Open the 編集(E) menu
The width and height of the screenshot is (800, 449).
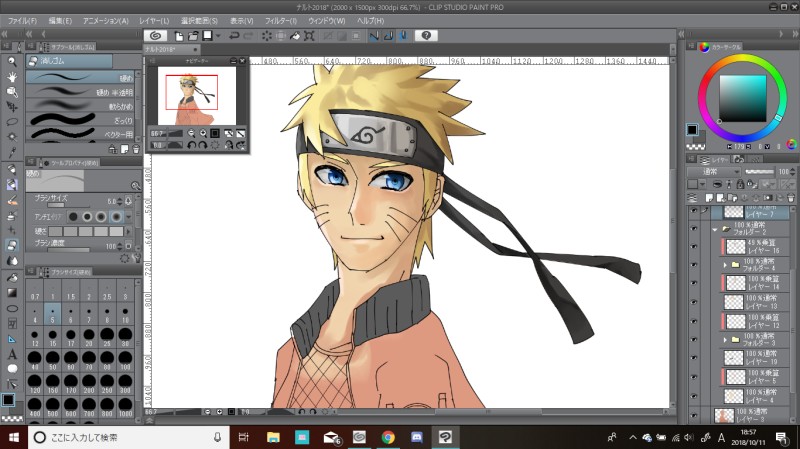tap(60, 21)
